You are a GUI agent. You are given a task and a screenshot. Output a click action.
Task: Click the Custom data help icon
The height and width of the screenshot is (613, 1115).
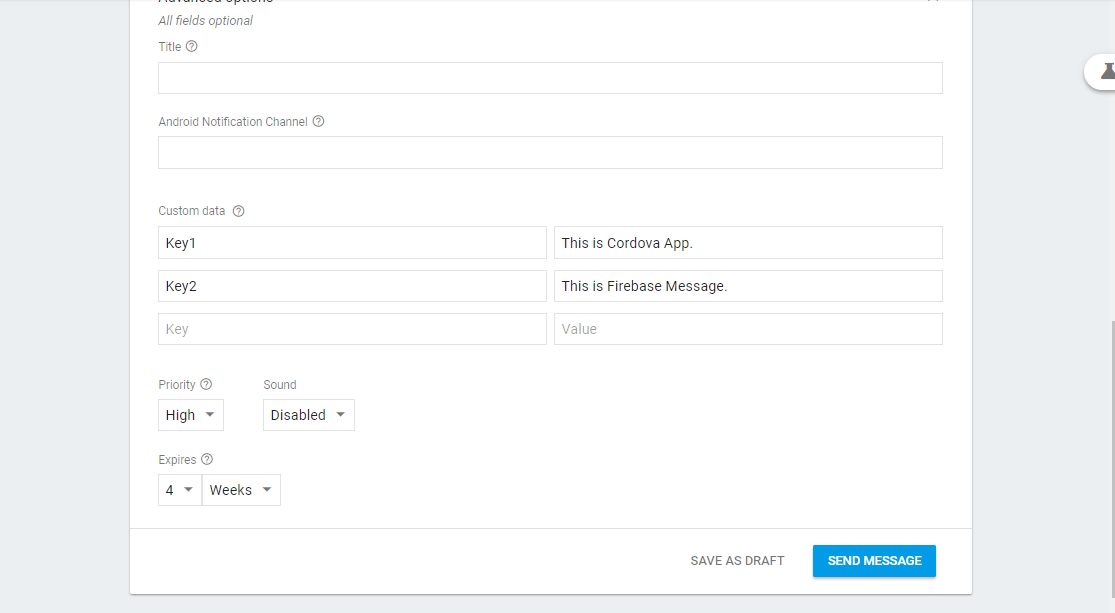239,211
